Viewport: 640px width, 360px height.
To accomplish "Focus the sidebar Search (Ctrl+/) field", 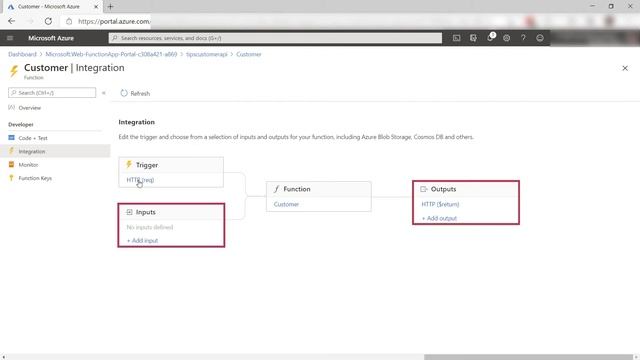I will [x=52, y=93].
